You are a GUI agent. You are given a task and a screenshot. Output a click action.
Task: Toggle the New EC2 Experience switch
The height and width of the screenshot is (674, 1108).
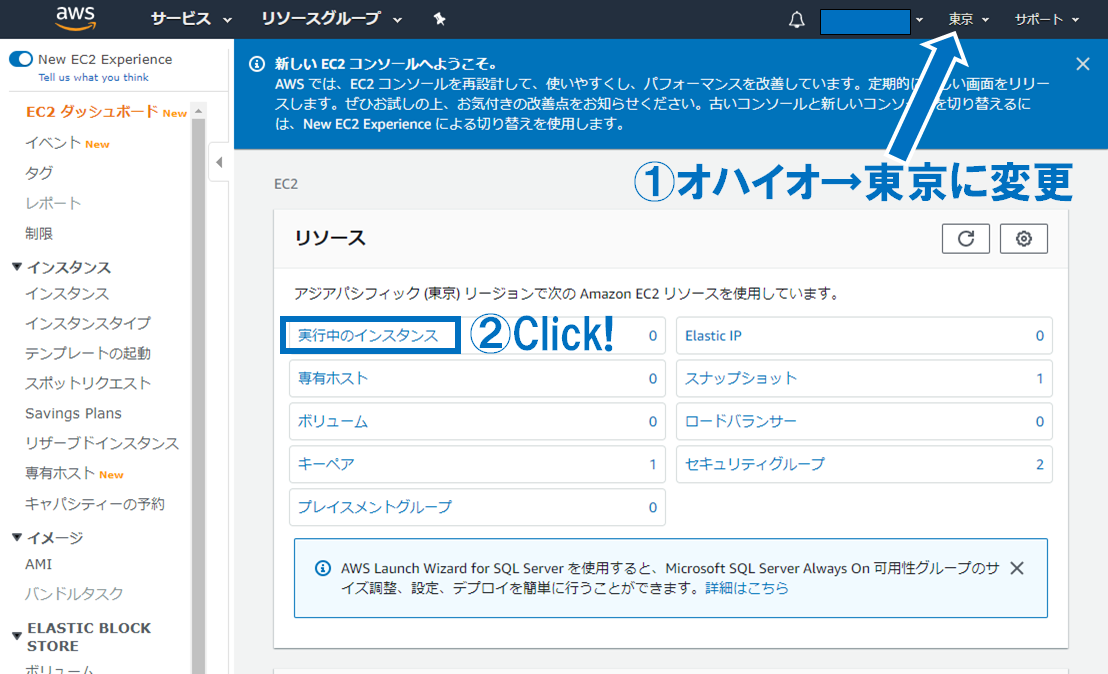click(20, 59)
